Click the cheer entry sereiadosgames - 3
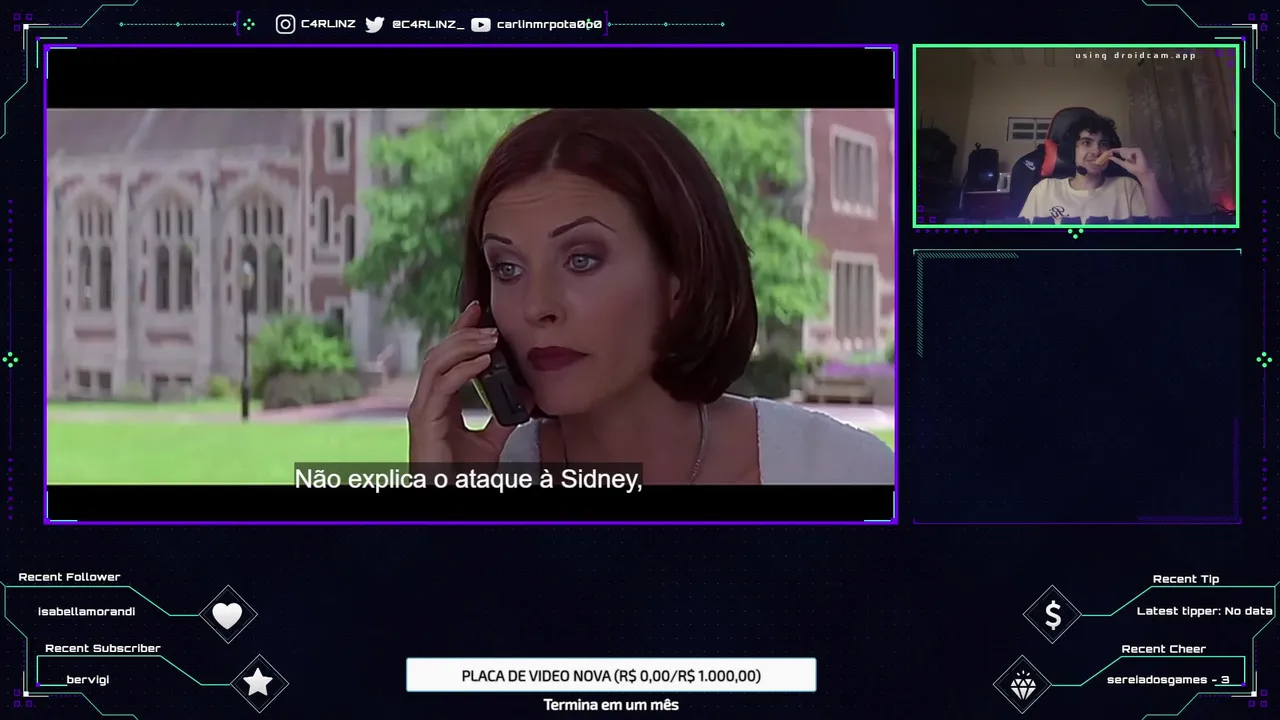The height and width of the screenshot is (720, 1280). click(x=1168, y=680)
